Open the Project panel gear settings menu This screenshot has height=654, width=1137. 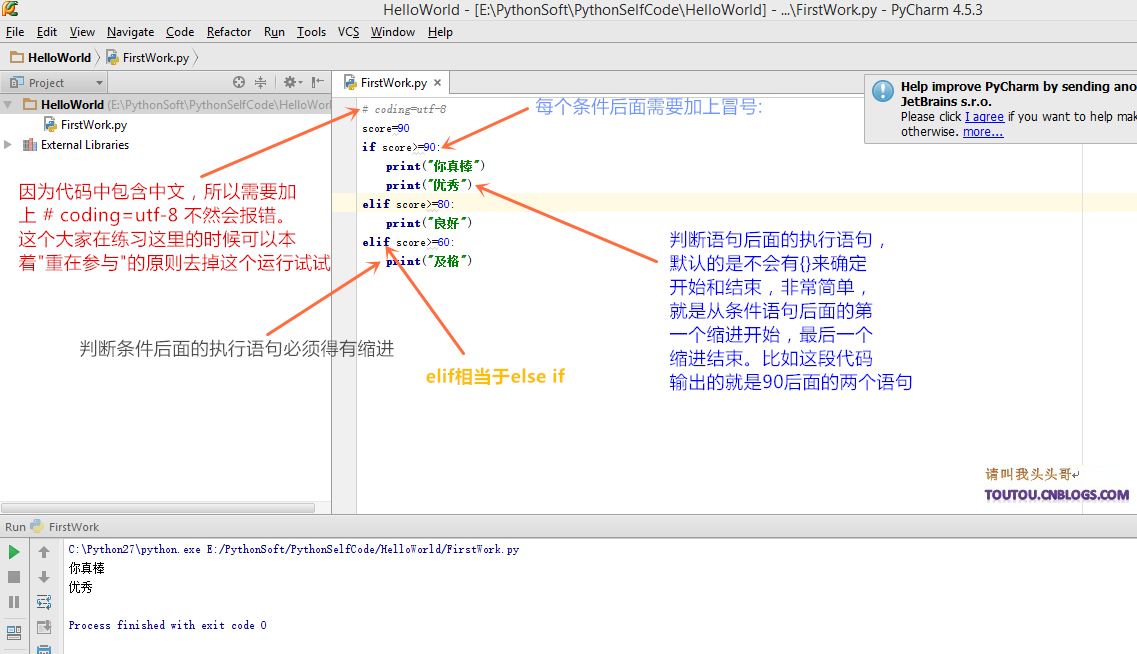point(292,82)
